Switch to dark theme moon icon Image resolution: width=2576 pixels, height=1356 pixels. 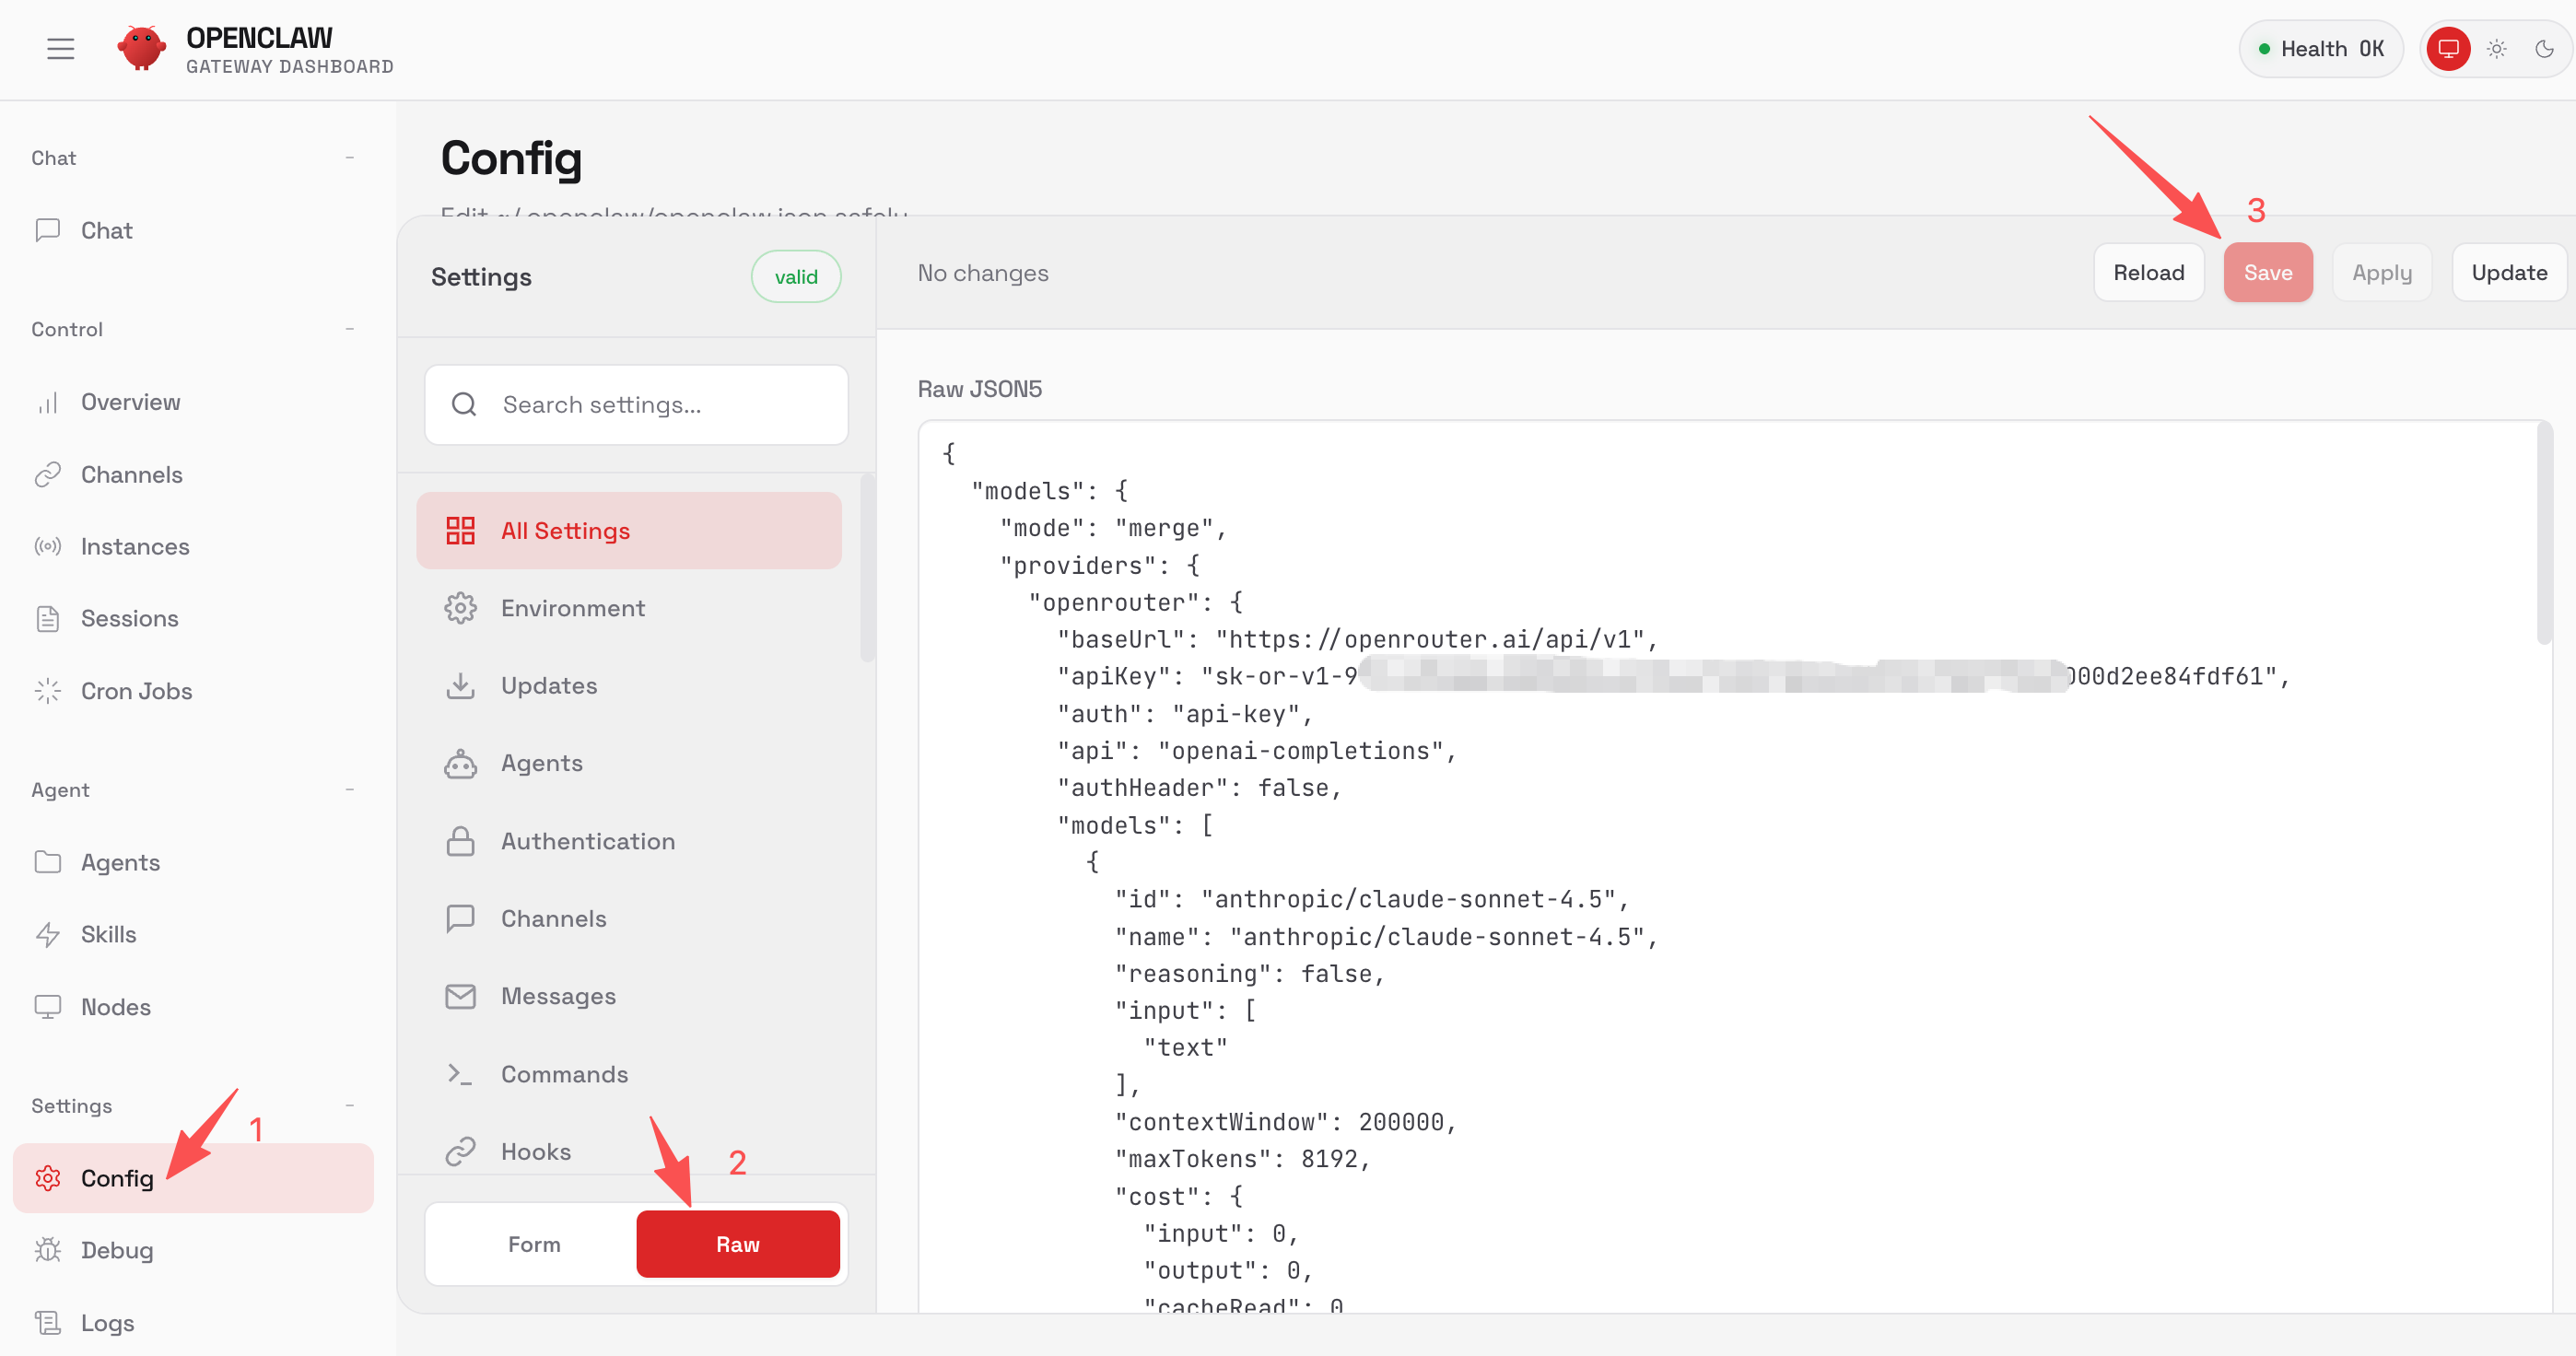point(2544,48)
